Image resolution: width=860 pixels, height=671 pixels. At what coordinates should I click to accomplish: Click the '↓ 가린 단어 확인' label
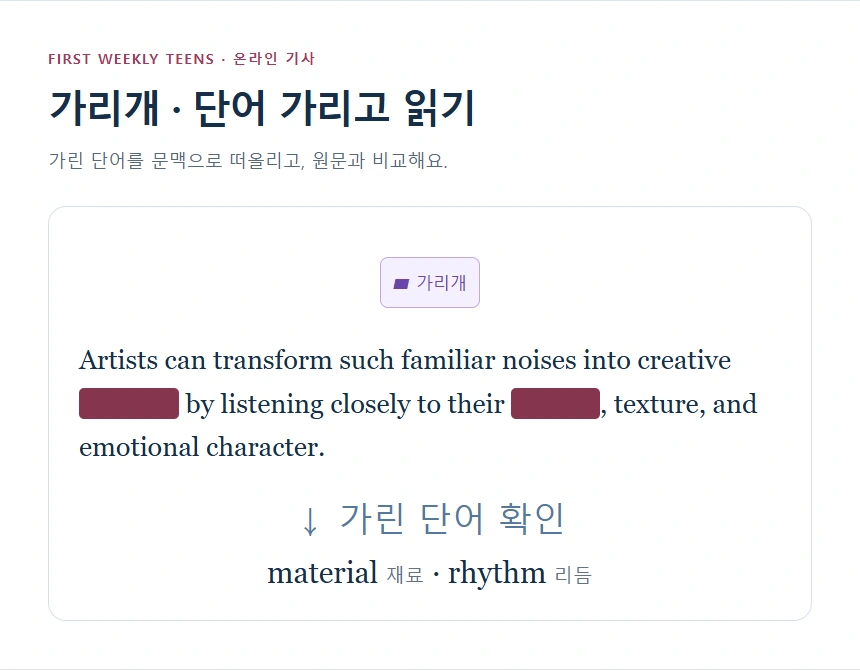point(432,518)
